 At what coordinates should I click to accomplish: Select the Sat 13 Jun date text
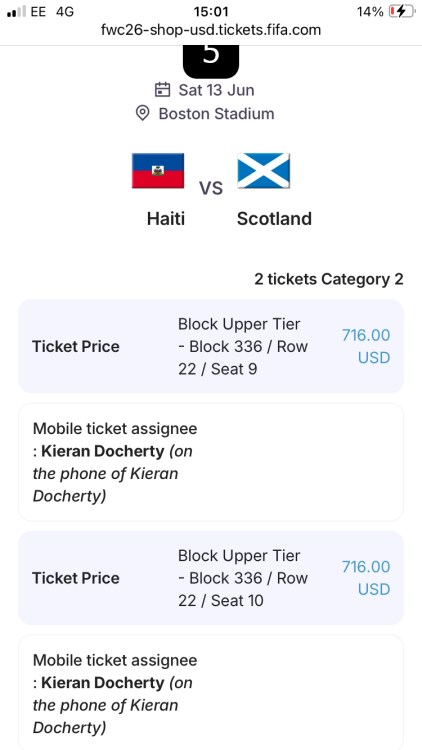tap(216, 90)
